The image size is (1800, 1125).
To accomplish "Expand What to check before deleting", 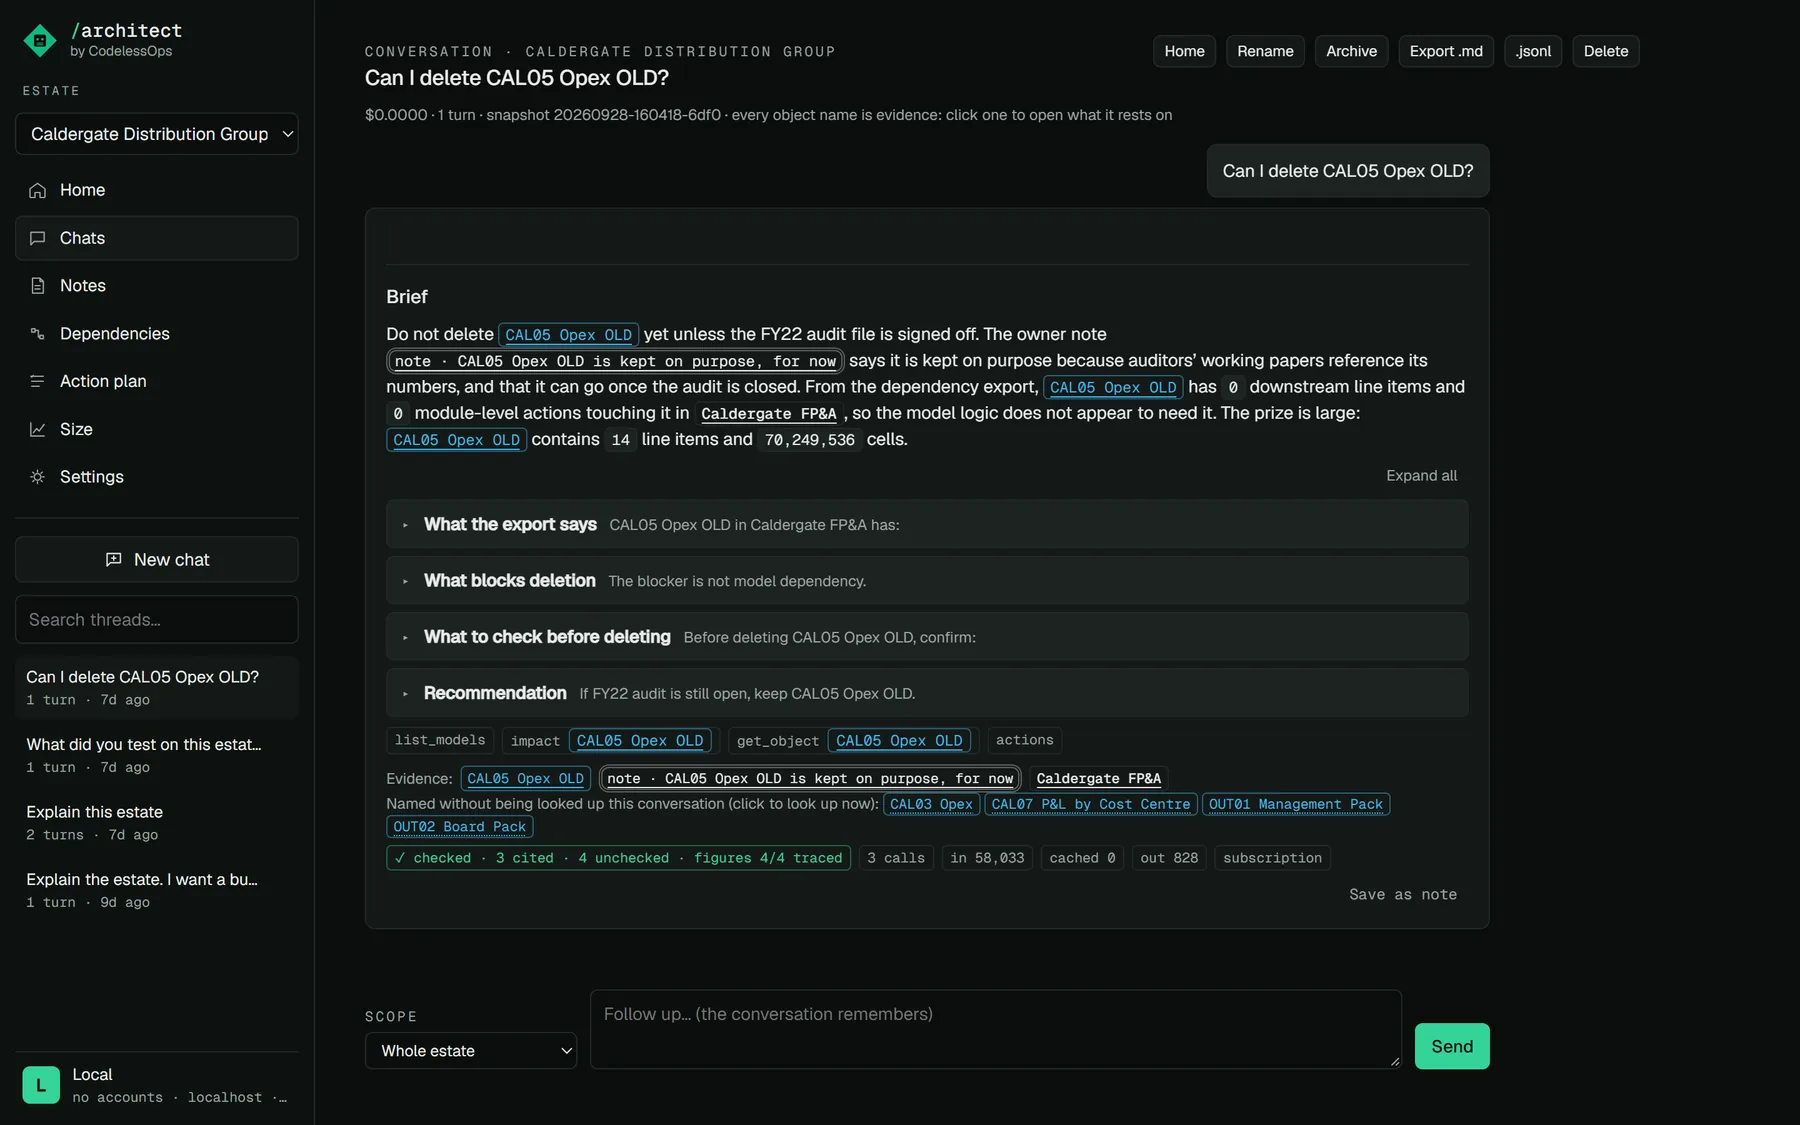I will coord(927,637).
